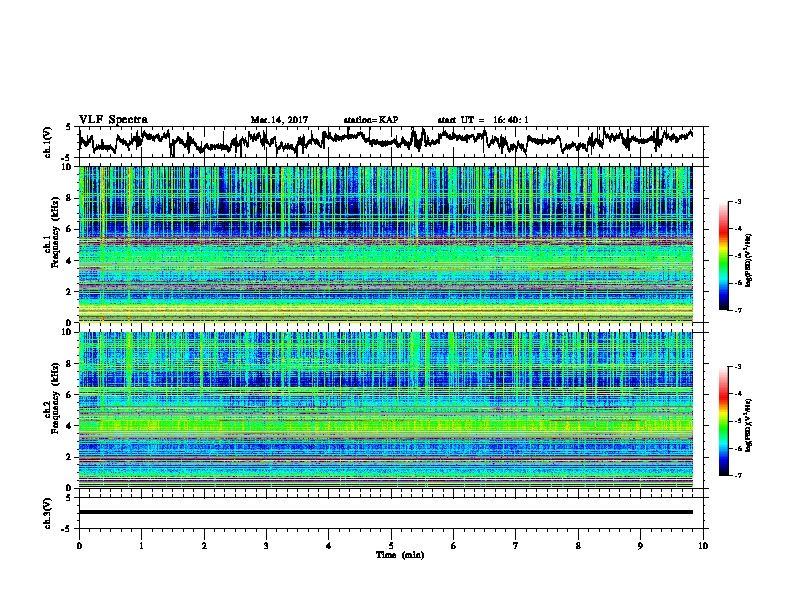The width and height of the screenshot is (792, 612).
Task: Click the "6" time axis tick label
Action: point(454,546)
